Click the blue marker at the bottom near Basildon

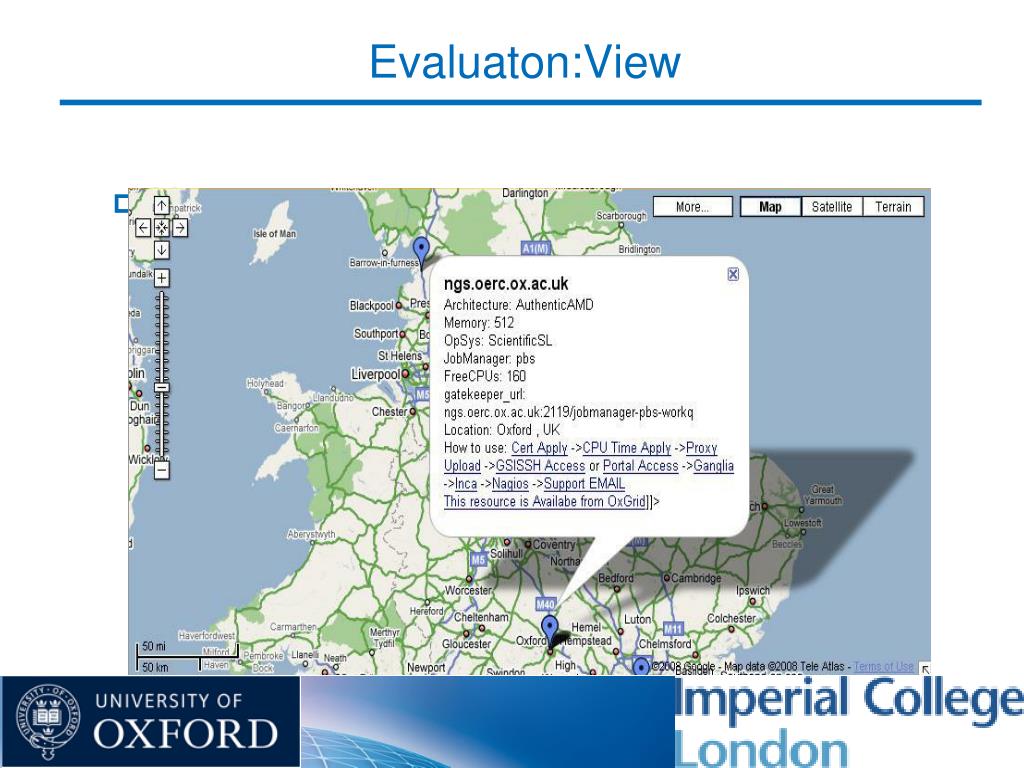[641, 667]
